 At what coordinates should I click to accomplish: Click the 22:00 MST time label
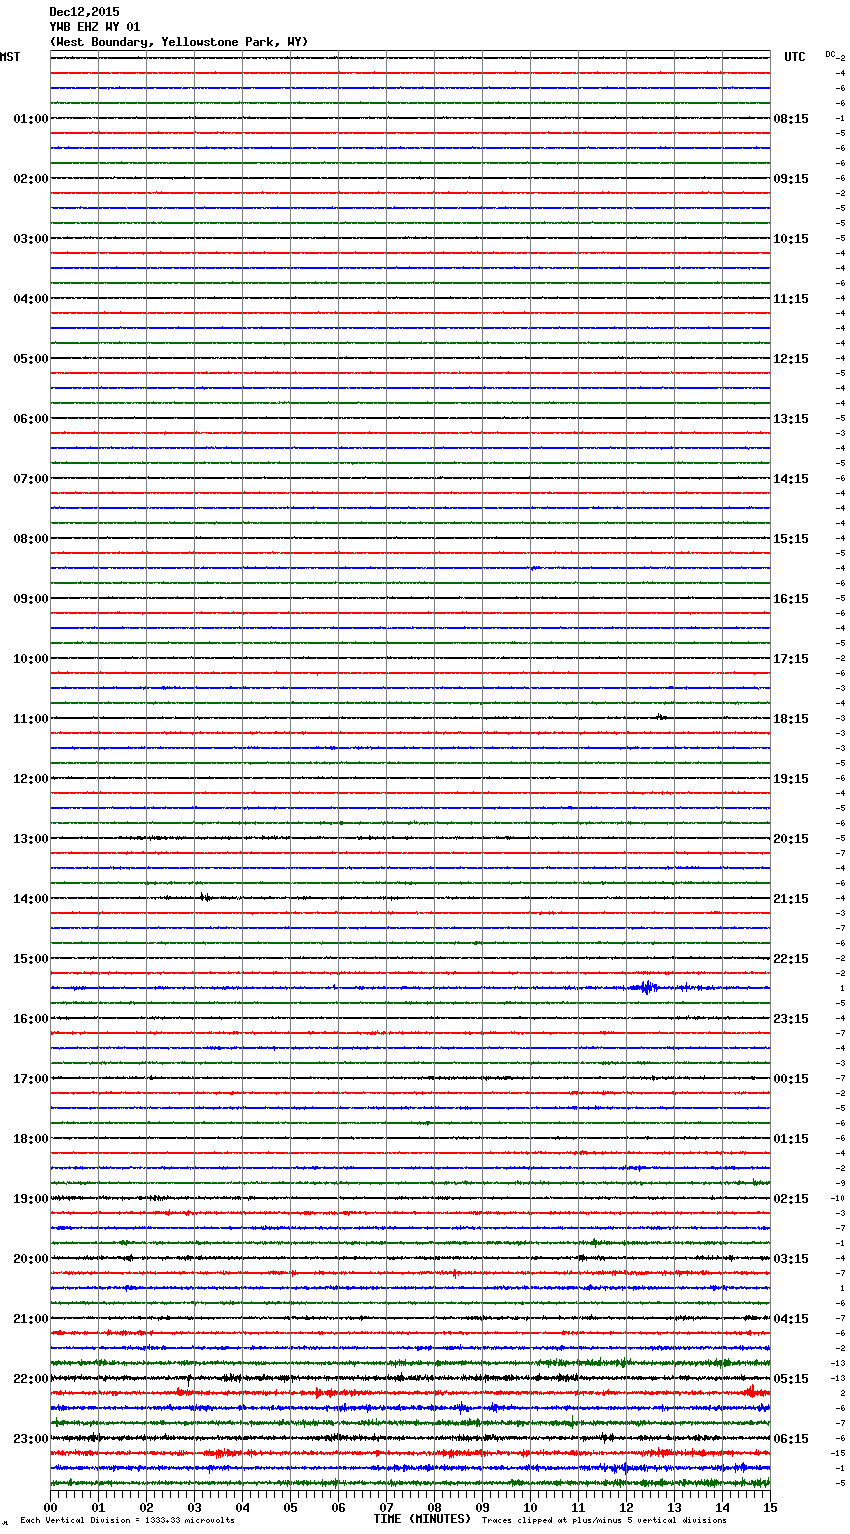(31, 1379)
